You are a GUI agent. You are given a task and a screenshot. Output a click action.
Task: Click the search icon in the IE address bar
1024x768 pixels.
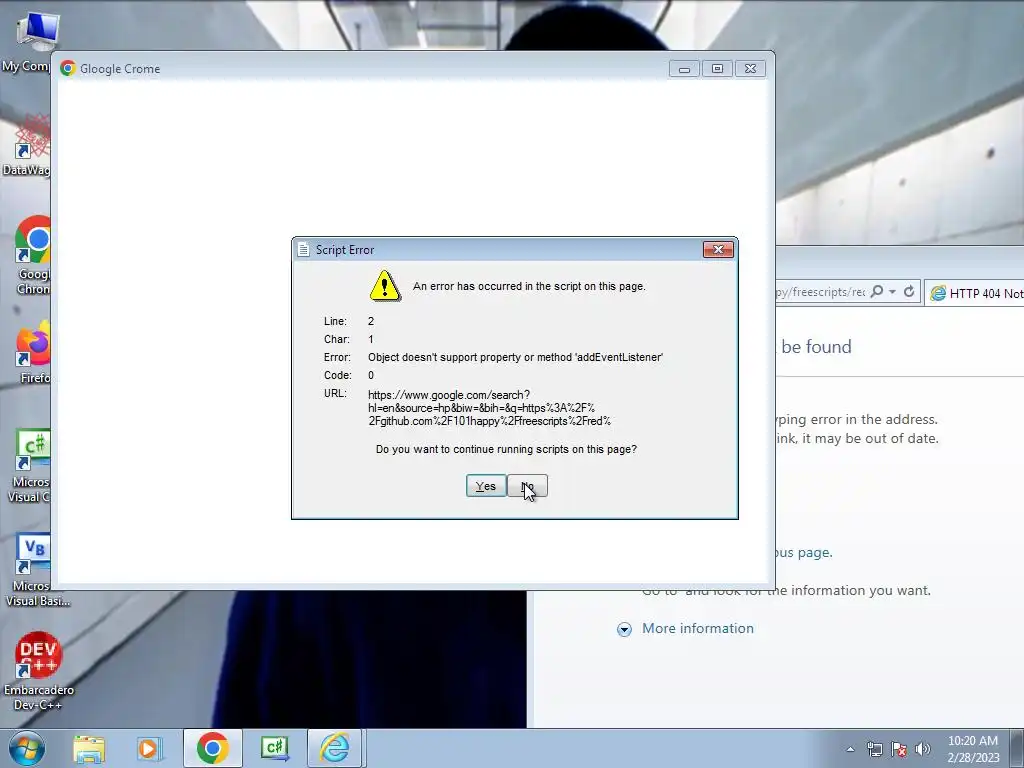point(877,291)
